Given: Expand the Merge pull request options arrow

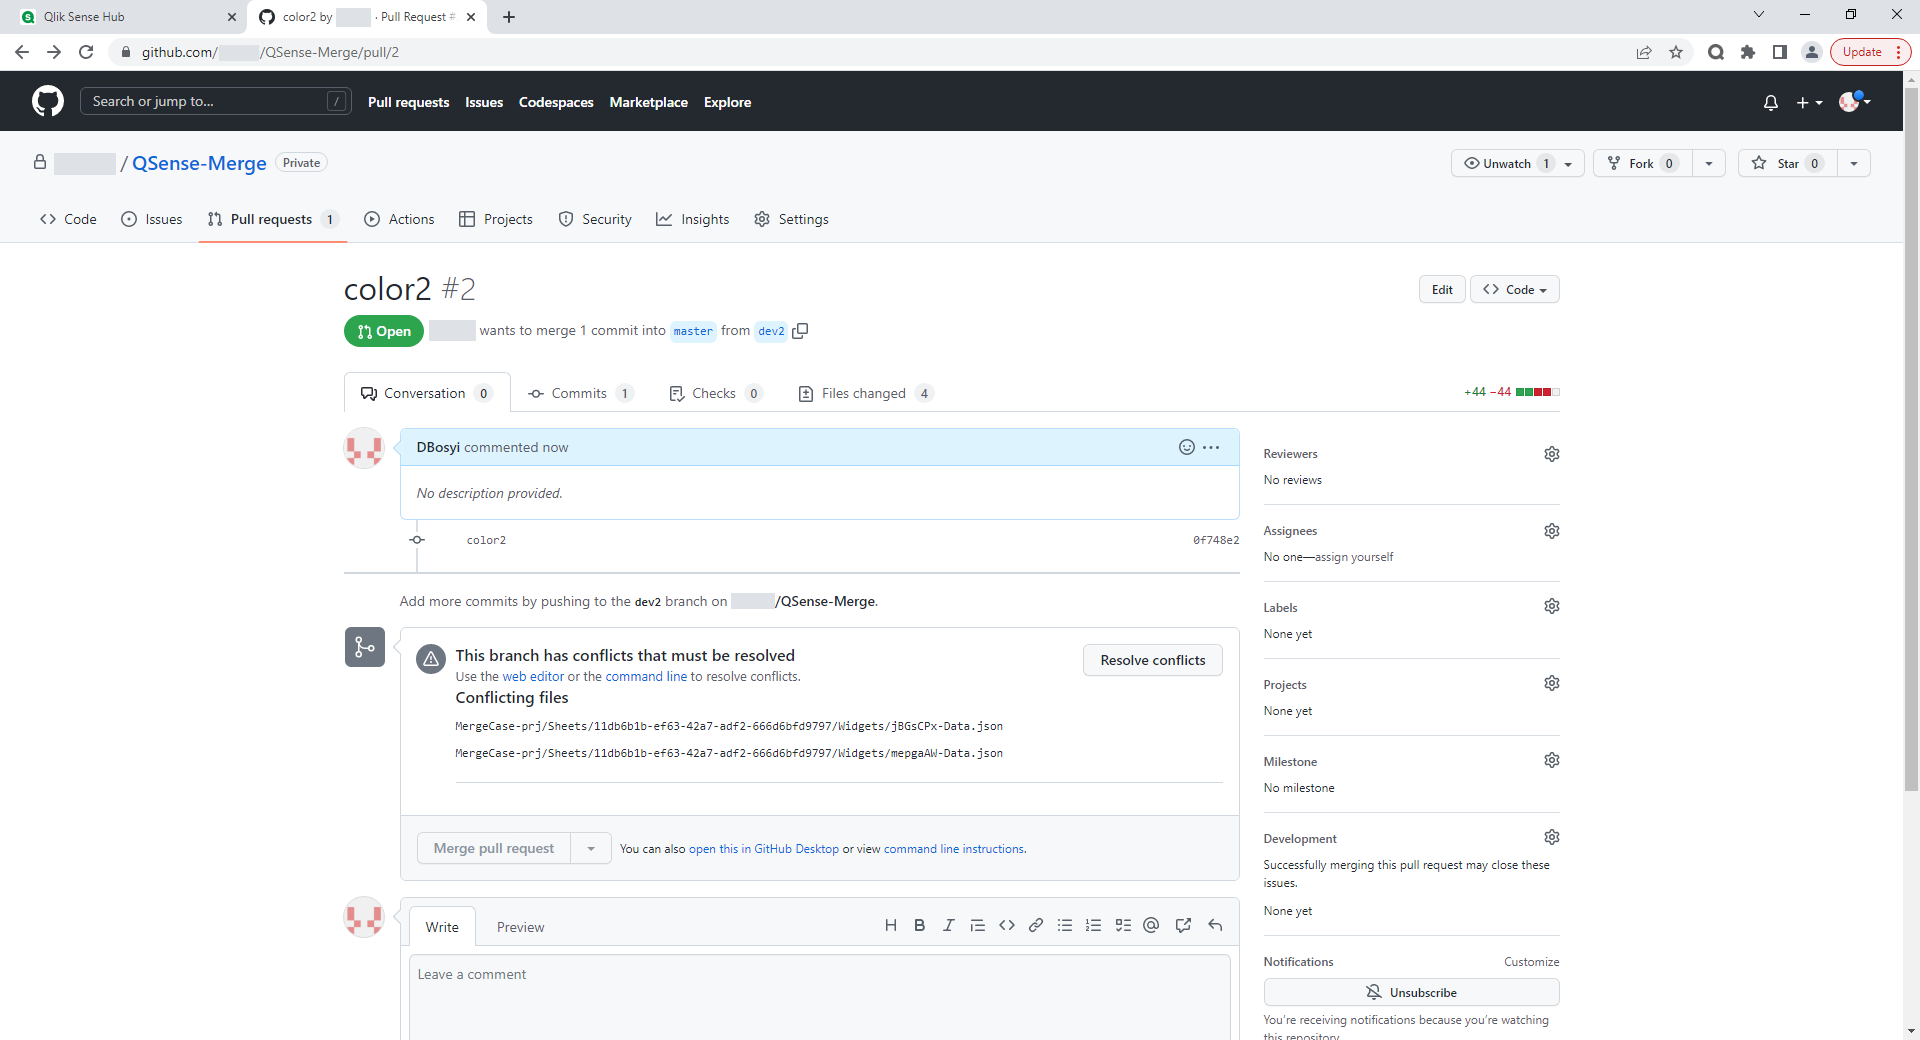Looking at the screenshot, I should pyautogui.click(x=591, y=848).
